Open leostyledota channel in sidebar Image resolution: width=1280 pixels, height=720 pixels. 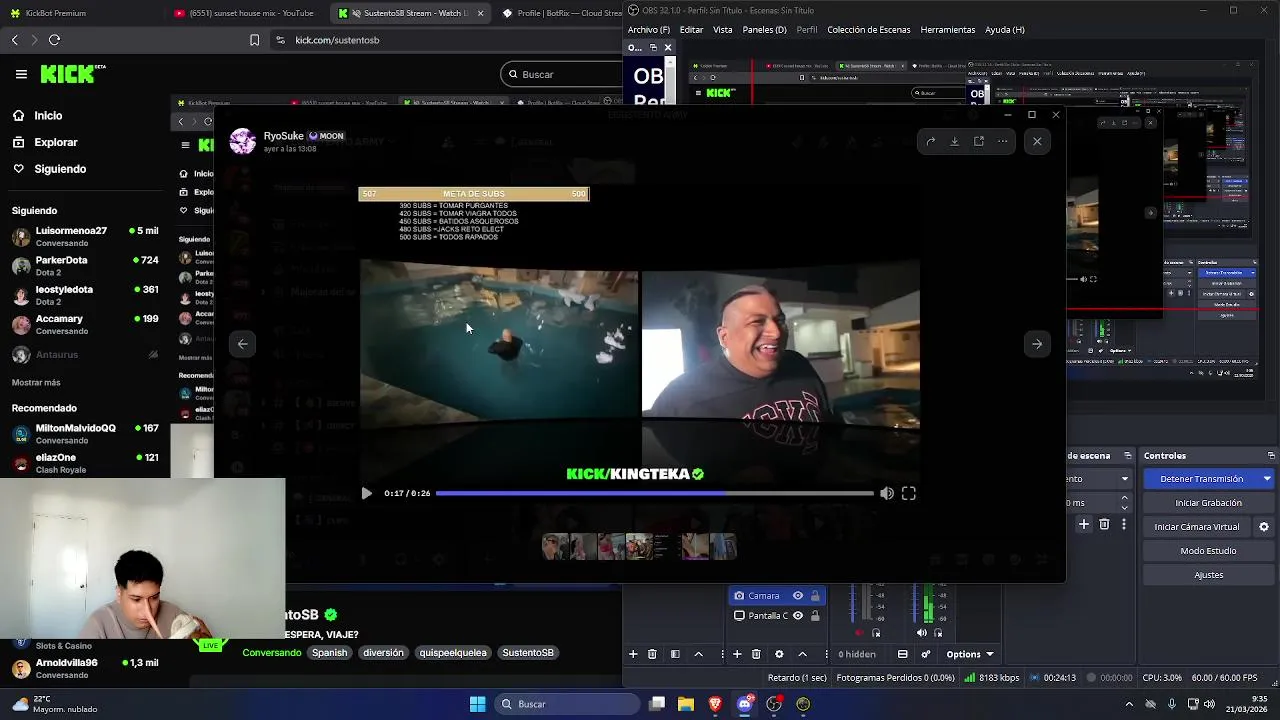click(x=85, y=295)
